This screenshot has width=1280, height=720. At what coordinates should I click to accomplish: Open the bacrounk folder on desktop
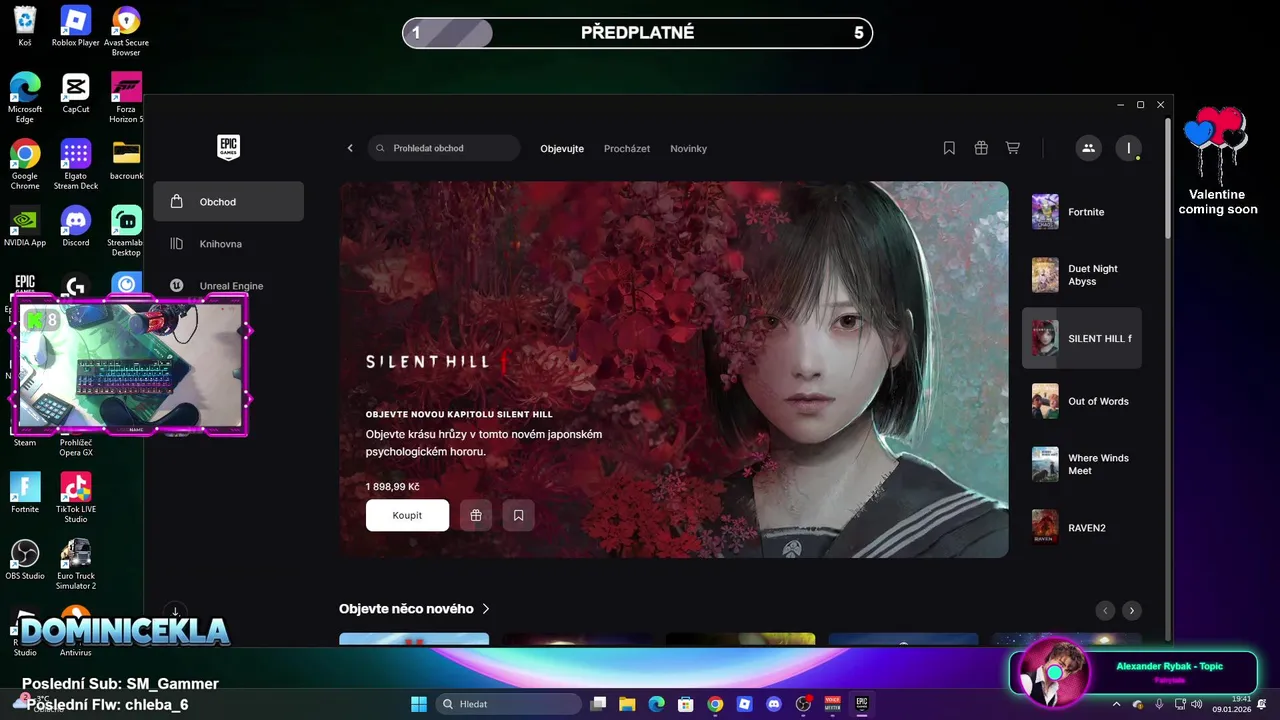point(126,160)
